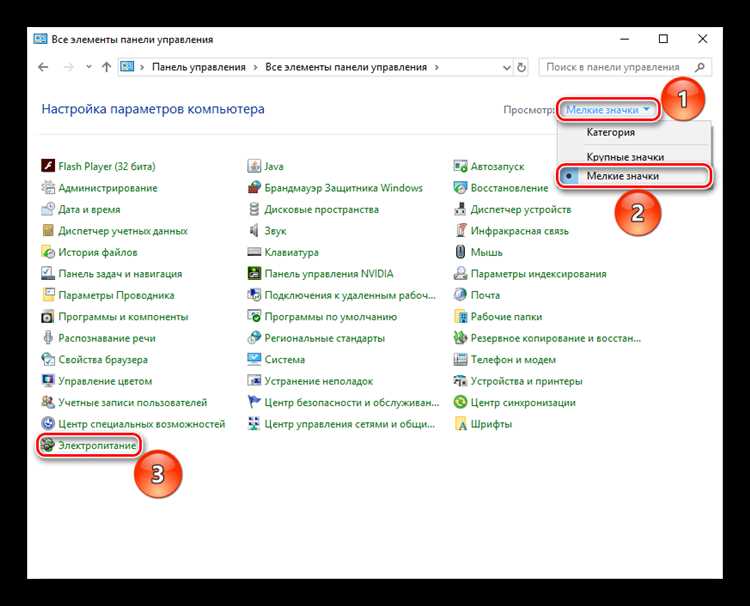Image resolution: width=750 pixels, height=606 pixels.
Task: Expand the chevron after Панель управления breadcrumb
Action: pyautogui.click(x=255, y=67)
